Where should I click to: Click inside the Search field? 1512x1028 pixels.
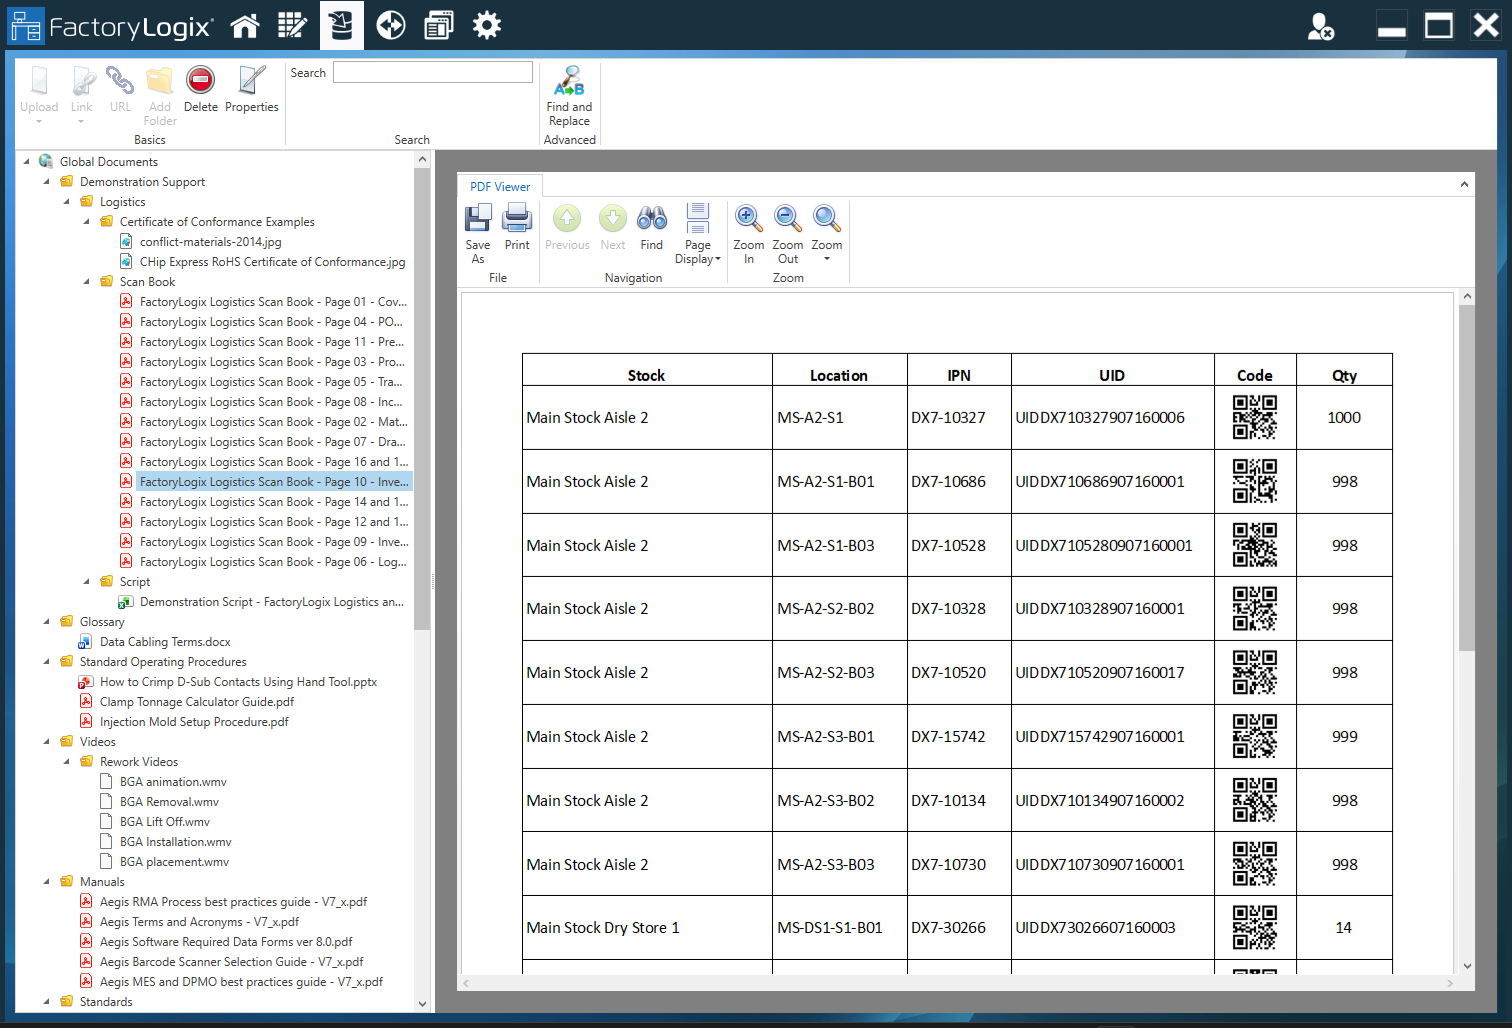pyautogui.click(x=432, y=72)
